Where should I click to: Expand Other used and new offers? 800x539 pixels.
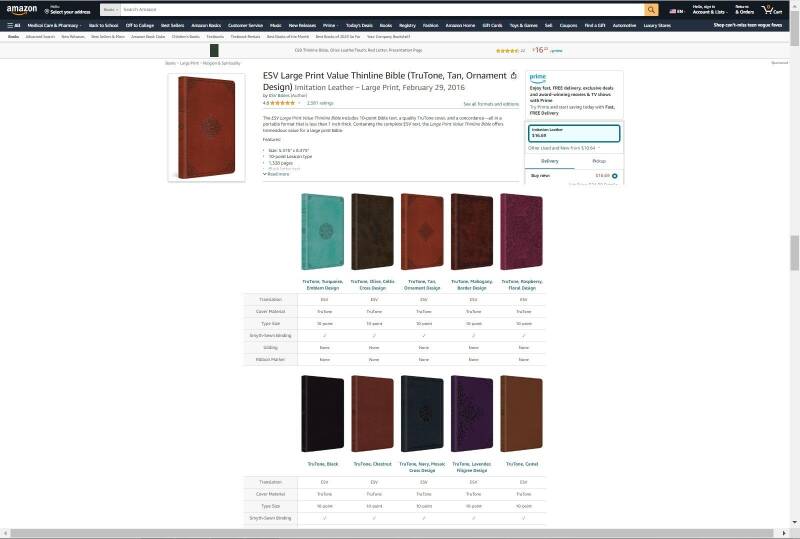(564, 148)
